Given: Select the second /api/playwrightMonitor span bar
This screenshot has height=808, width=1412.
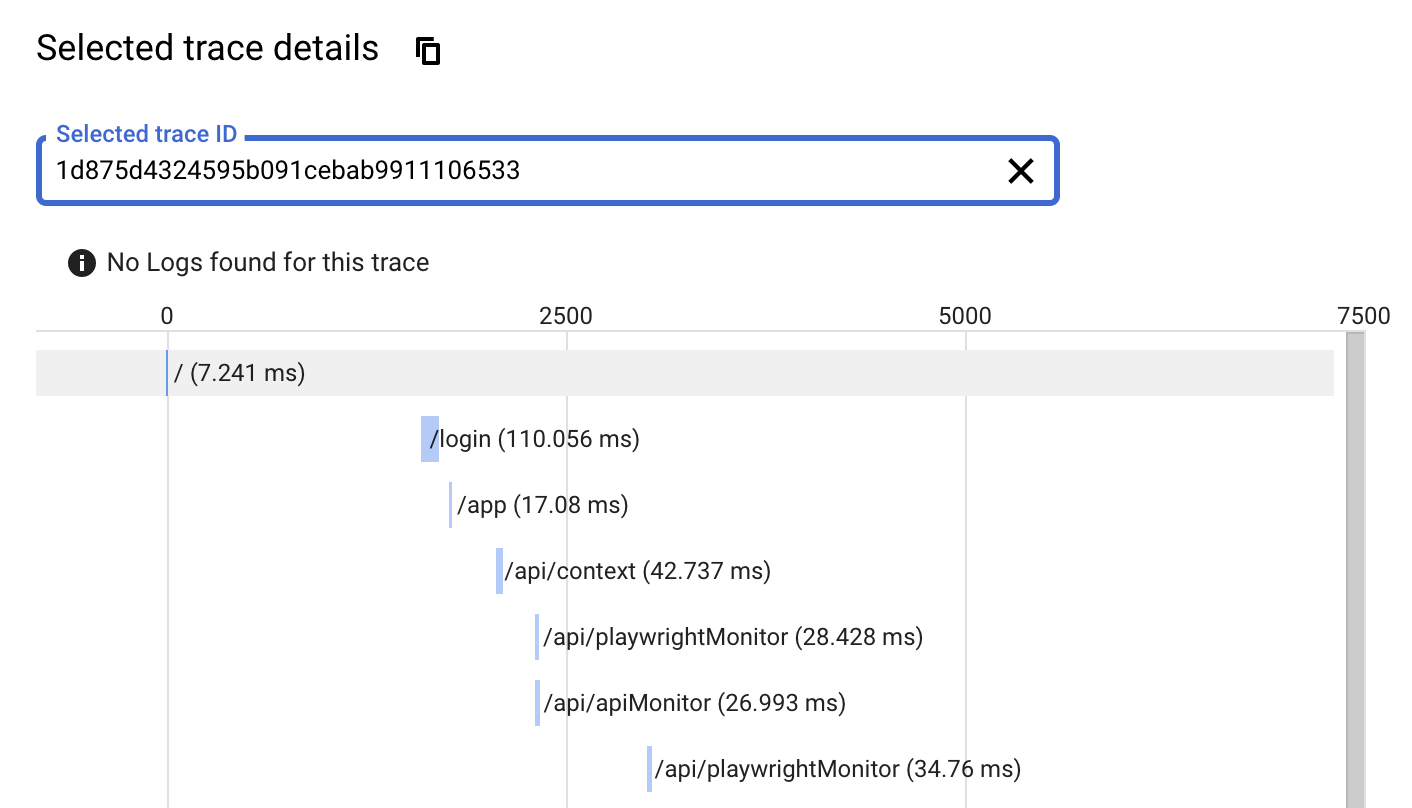Looking at the screenshot, I should (649, 768).
